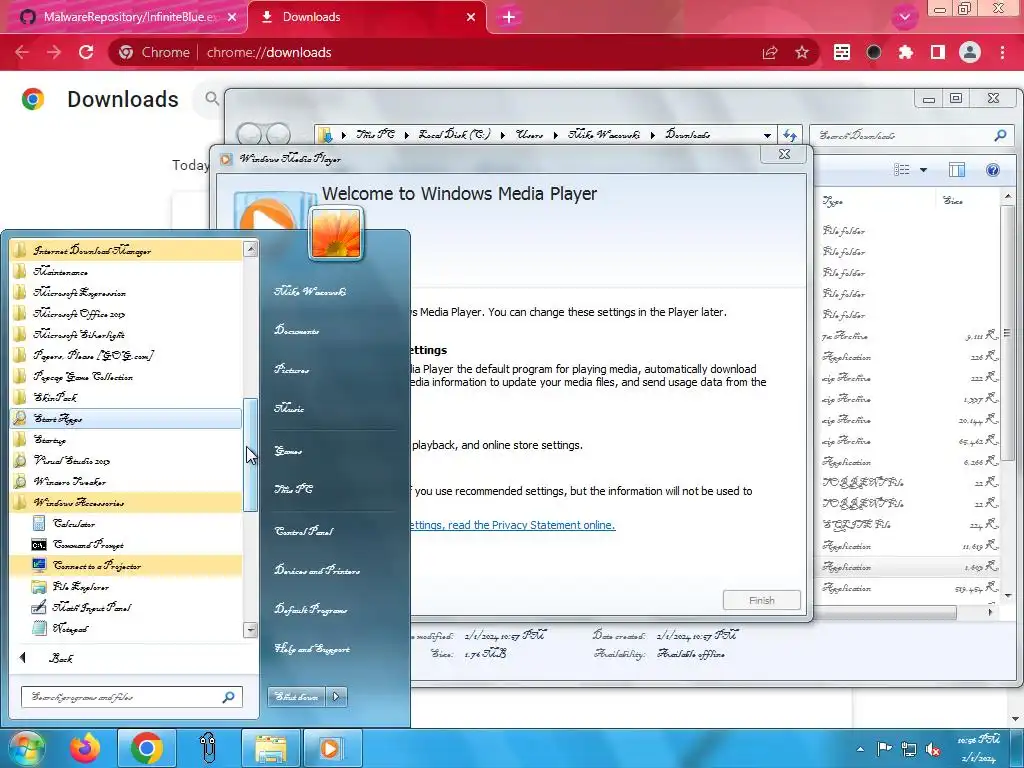This screenshot has width=1024, height=768.
Task: Click the down arrow of Start menu scrollbar
Action: [x=251, y=630]
